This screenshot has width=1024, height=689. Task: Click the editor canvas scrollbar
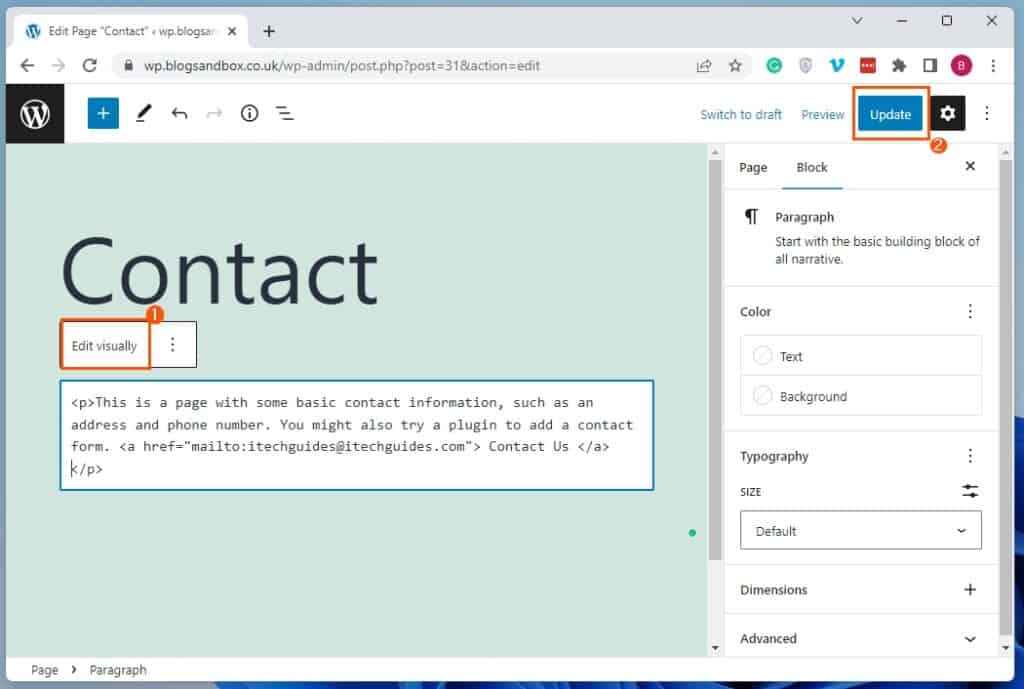tap(715, 359)
